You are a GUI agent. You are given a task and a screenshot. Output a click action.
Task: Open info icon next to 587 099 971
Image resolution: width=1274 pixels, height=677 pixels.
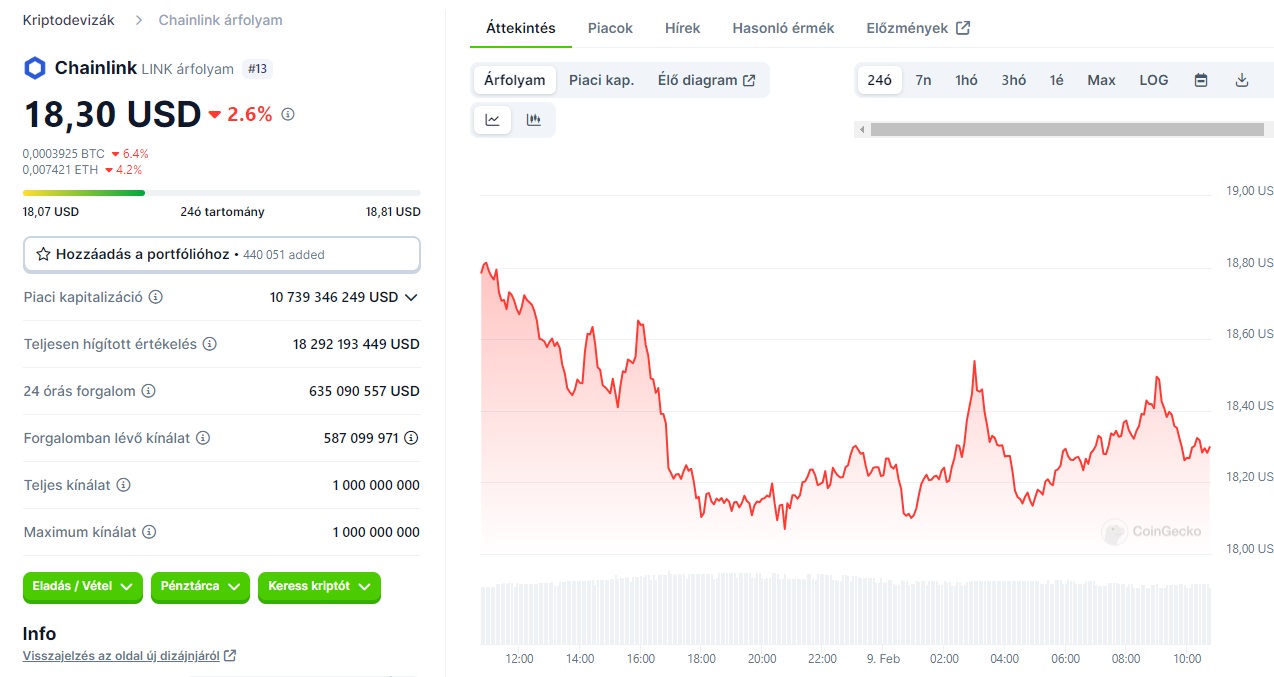pyautogui.click(x=411, y=438)
